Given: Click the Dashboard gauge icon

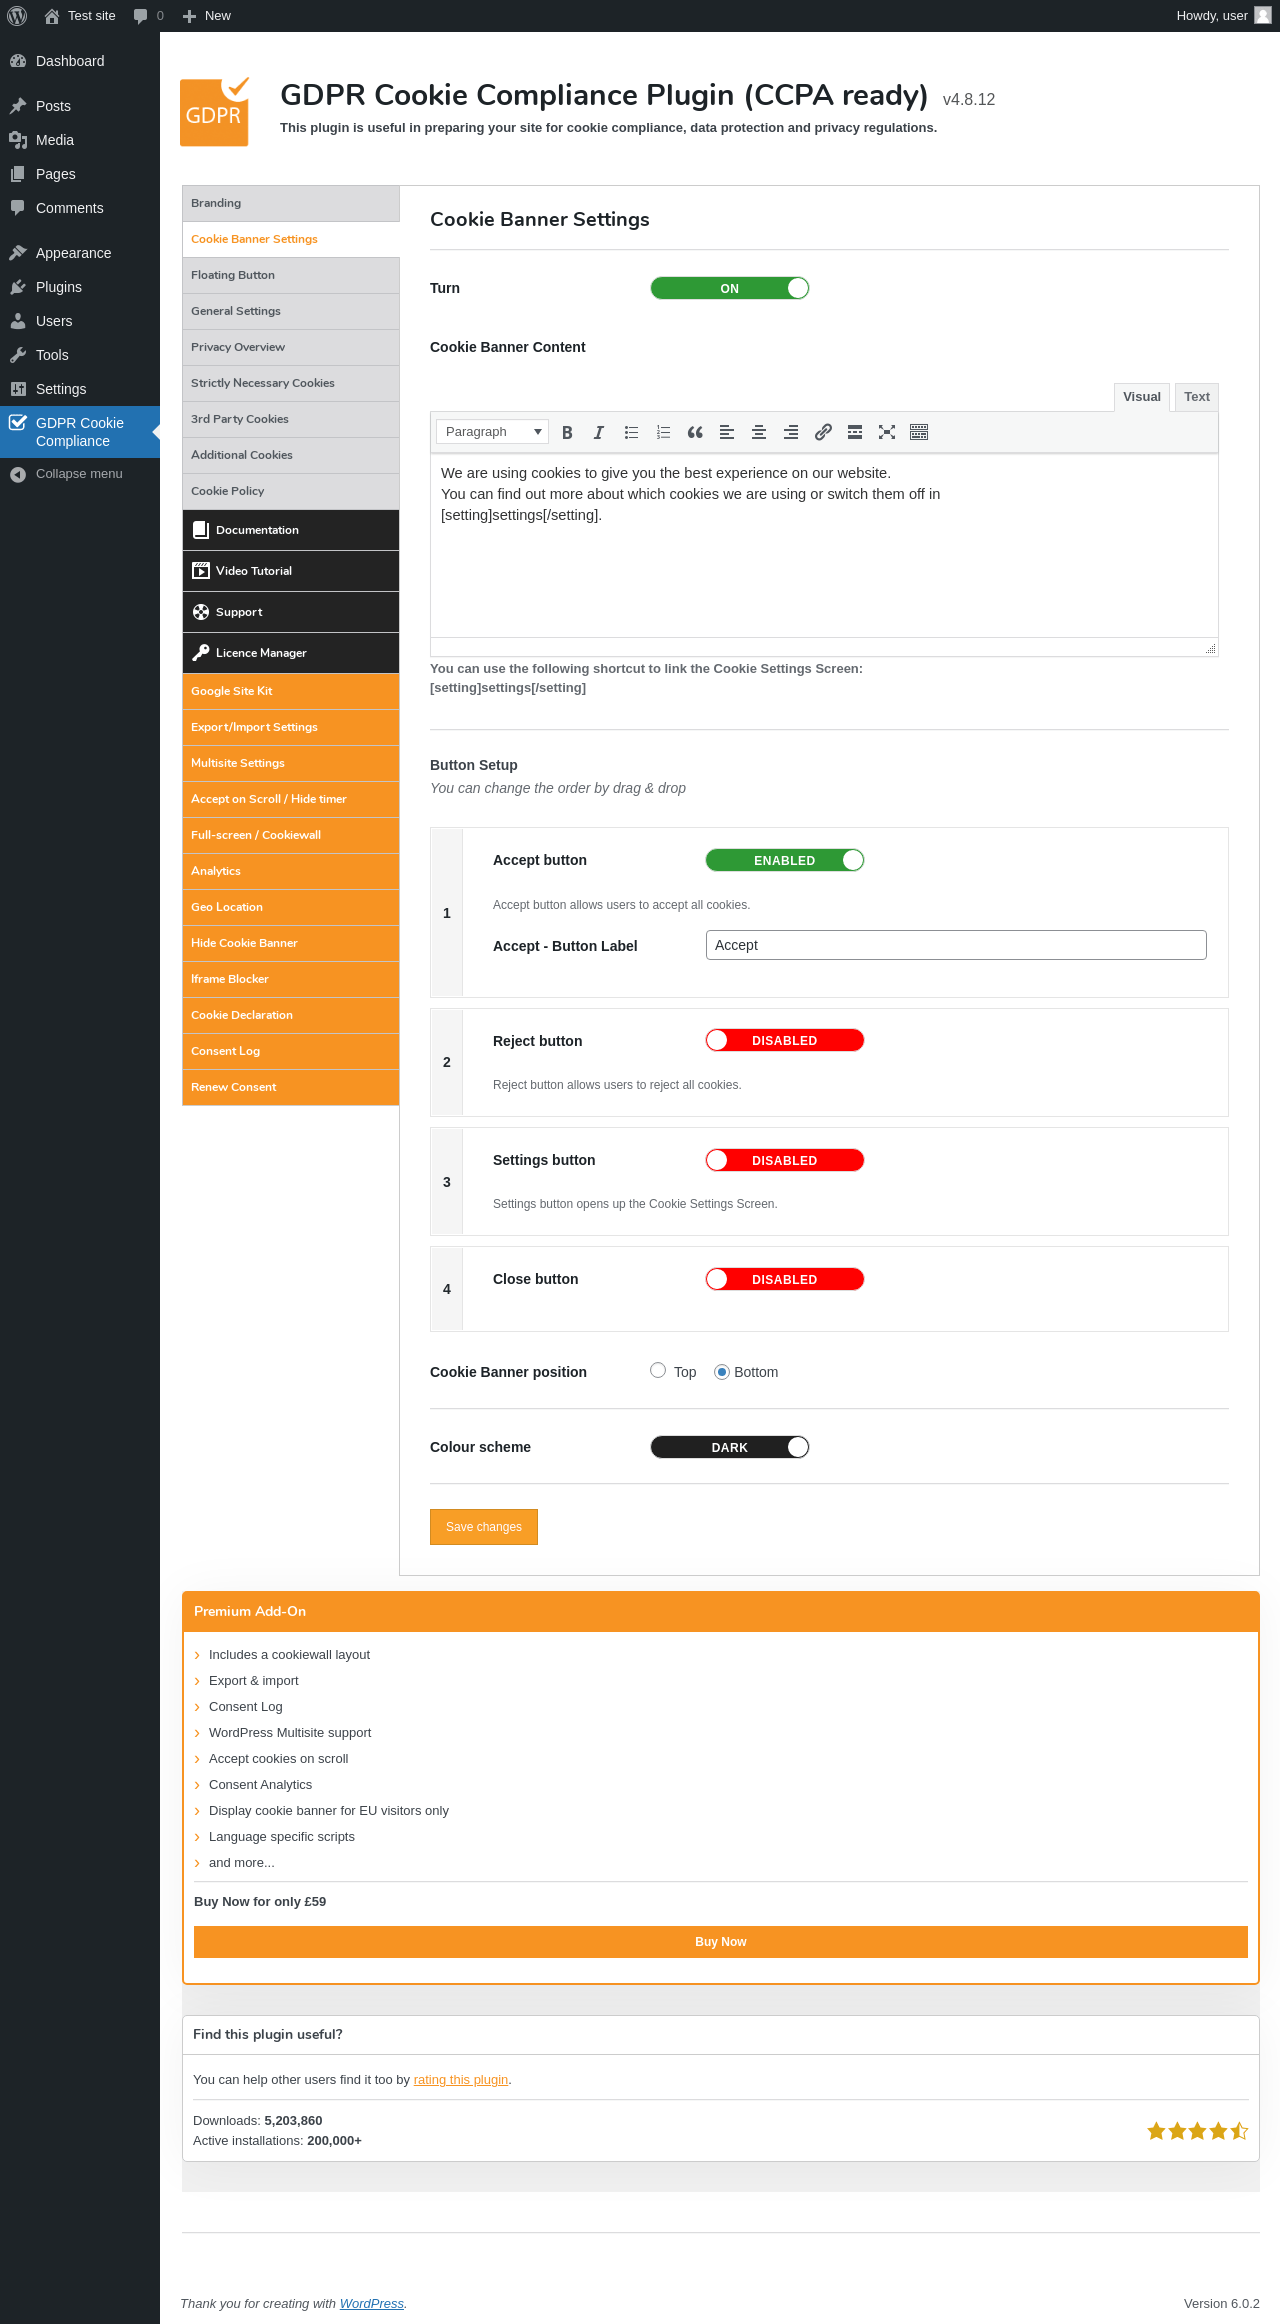Looking at the screenshot, I should coord(18,61).
